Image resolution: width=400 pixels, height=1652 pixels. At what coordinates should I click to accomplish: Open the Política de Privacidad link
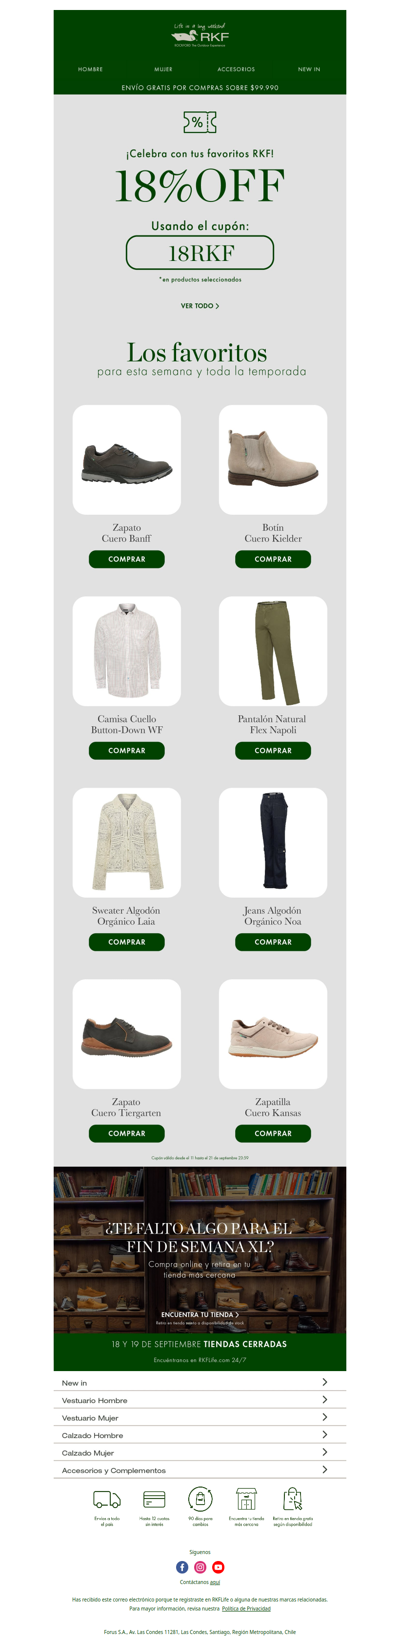[x=246, y=1609]
